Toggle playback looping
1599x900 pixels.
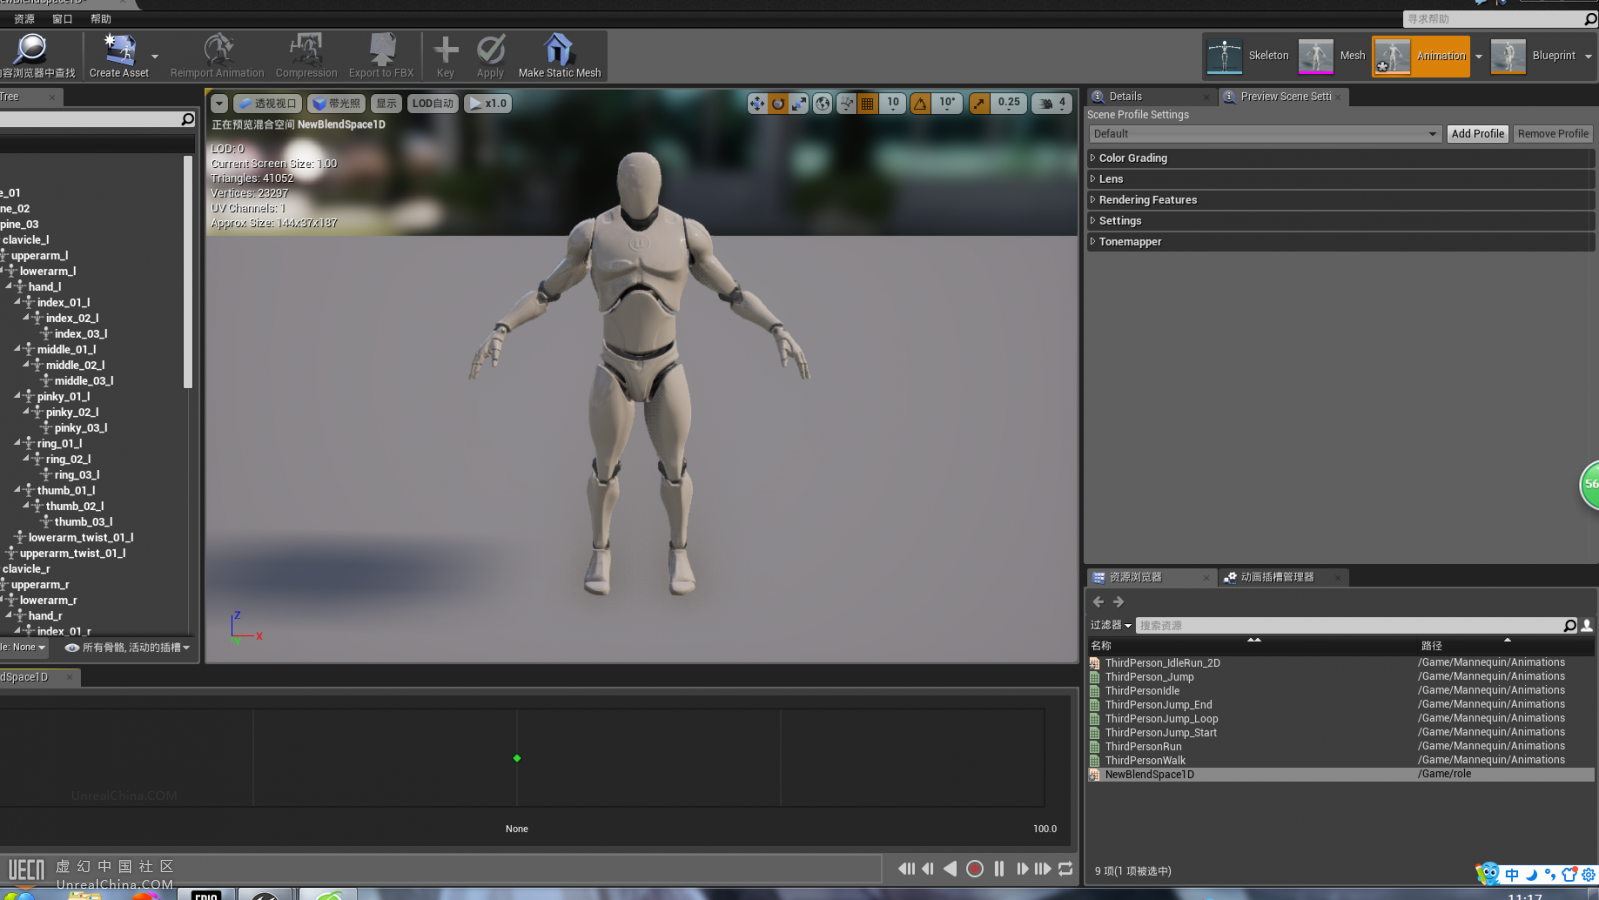[1066, 869]
